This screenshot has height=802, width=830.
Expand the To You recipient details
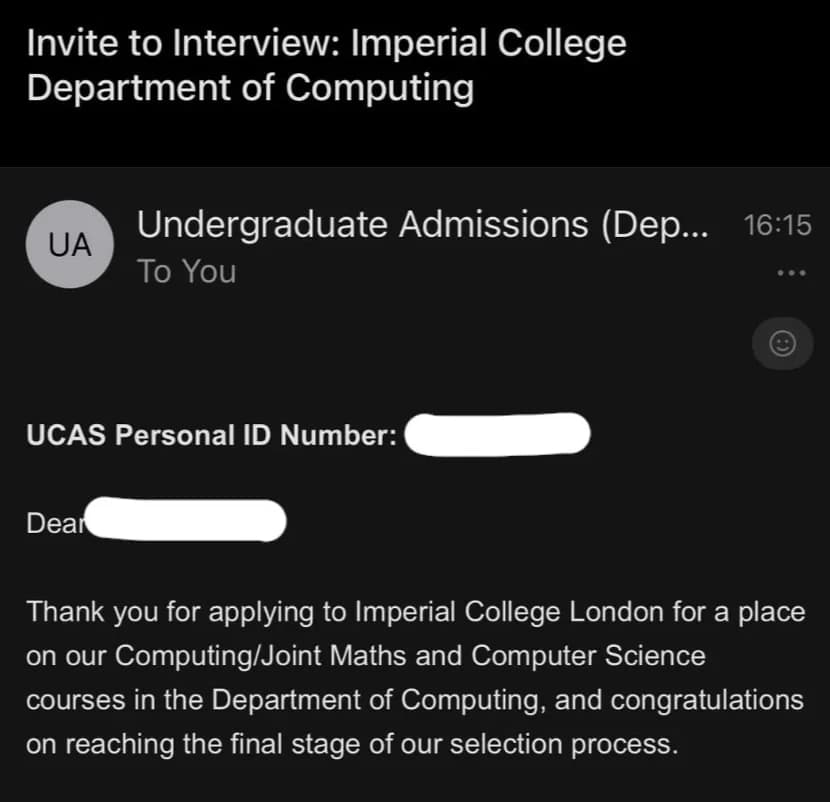(x=186, y=270)
